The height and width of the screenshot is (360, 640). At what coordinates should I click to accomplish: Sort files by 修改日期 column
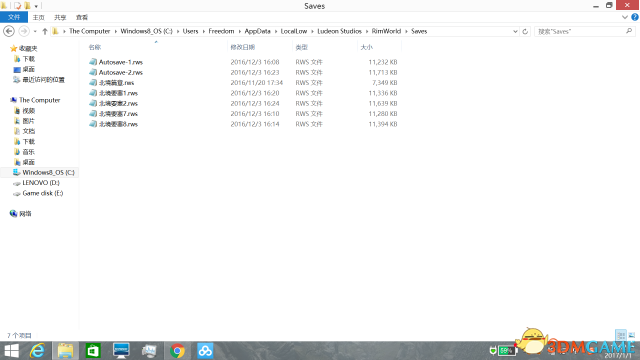pyautogui.click(x=243, y=47)
